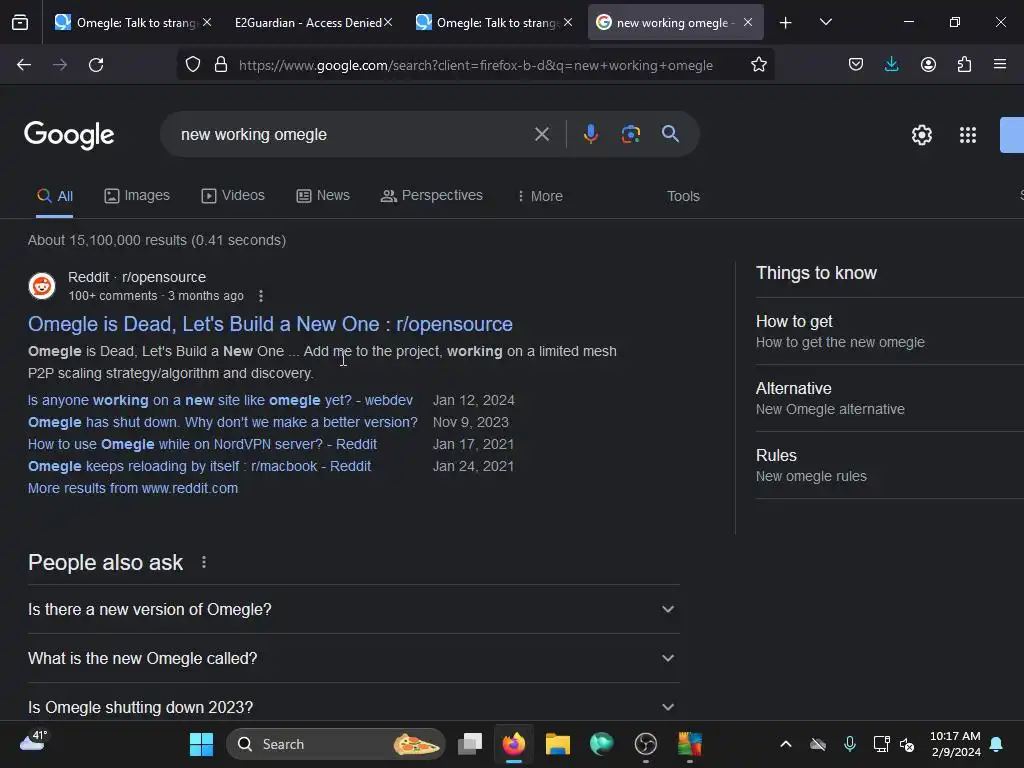The width and height of the screenshot is (1024, 768).
Task: Click in the Google search field
Action: click(353, 135)
